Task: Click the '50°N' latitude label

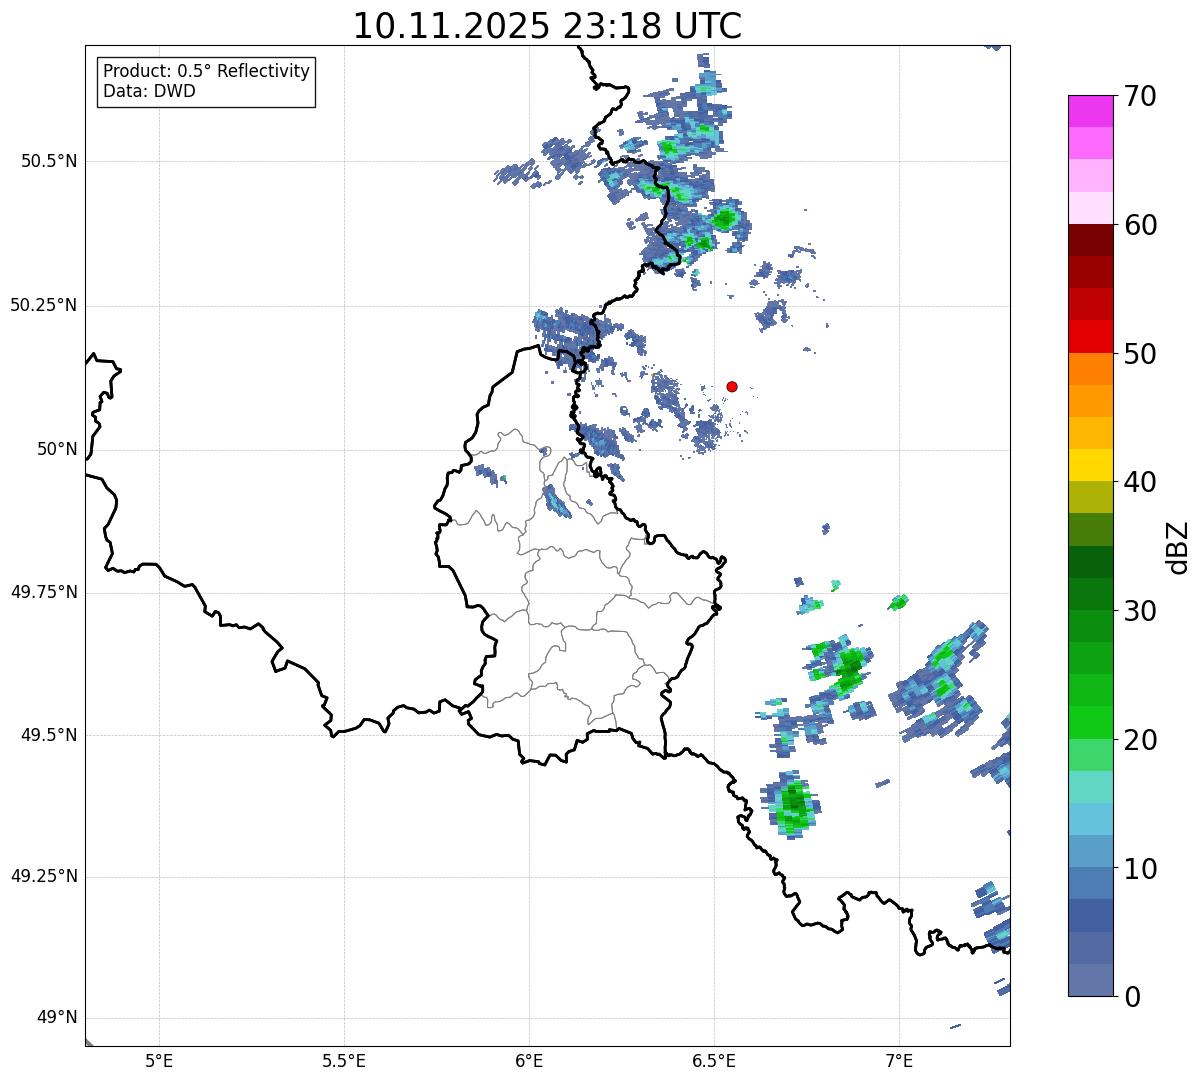Action: pyautogui.click(x=57, y=449)
